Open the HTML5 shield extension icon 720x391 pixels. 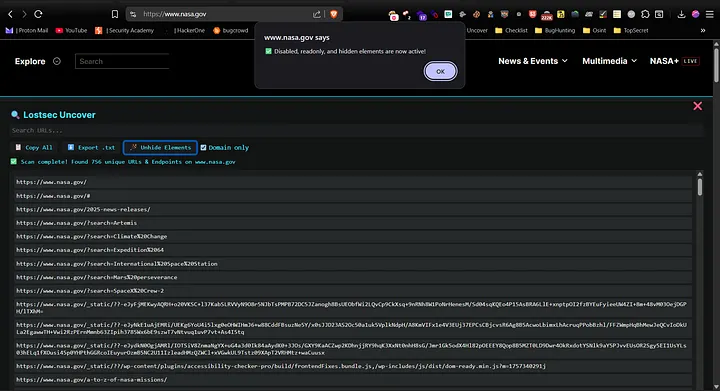533,14
